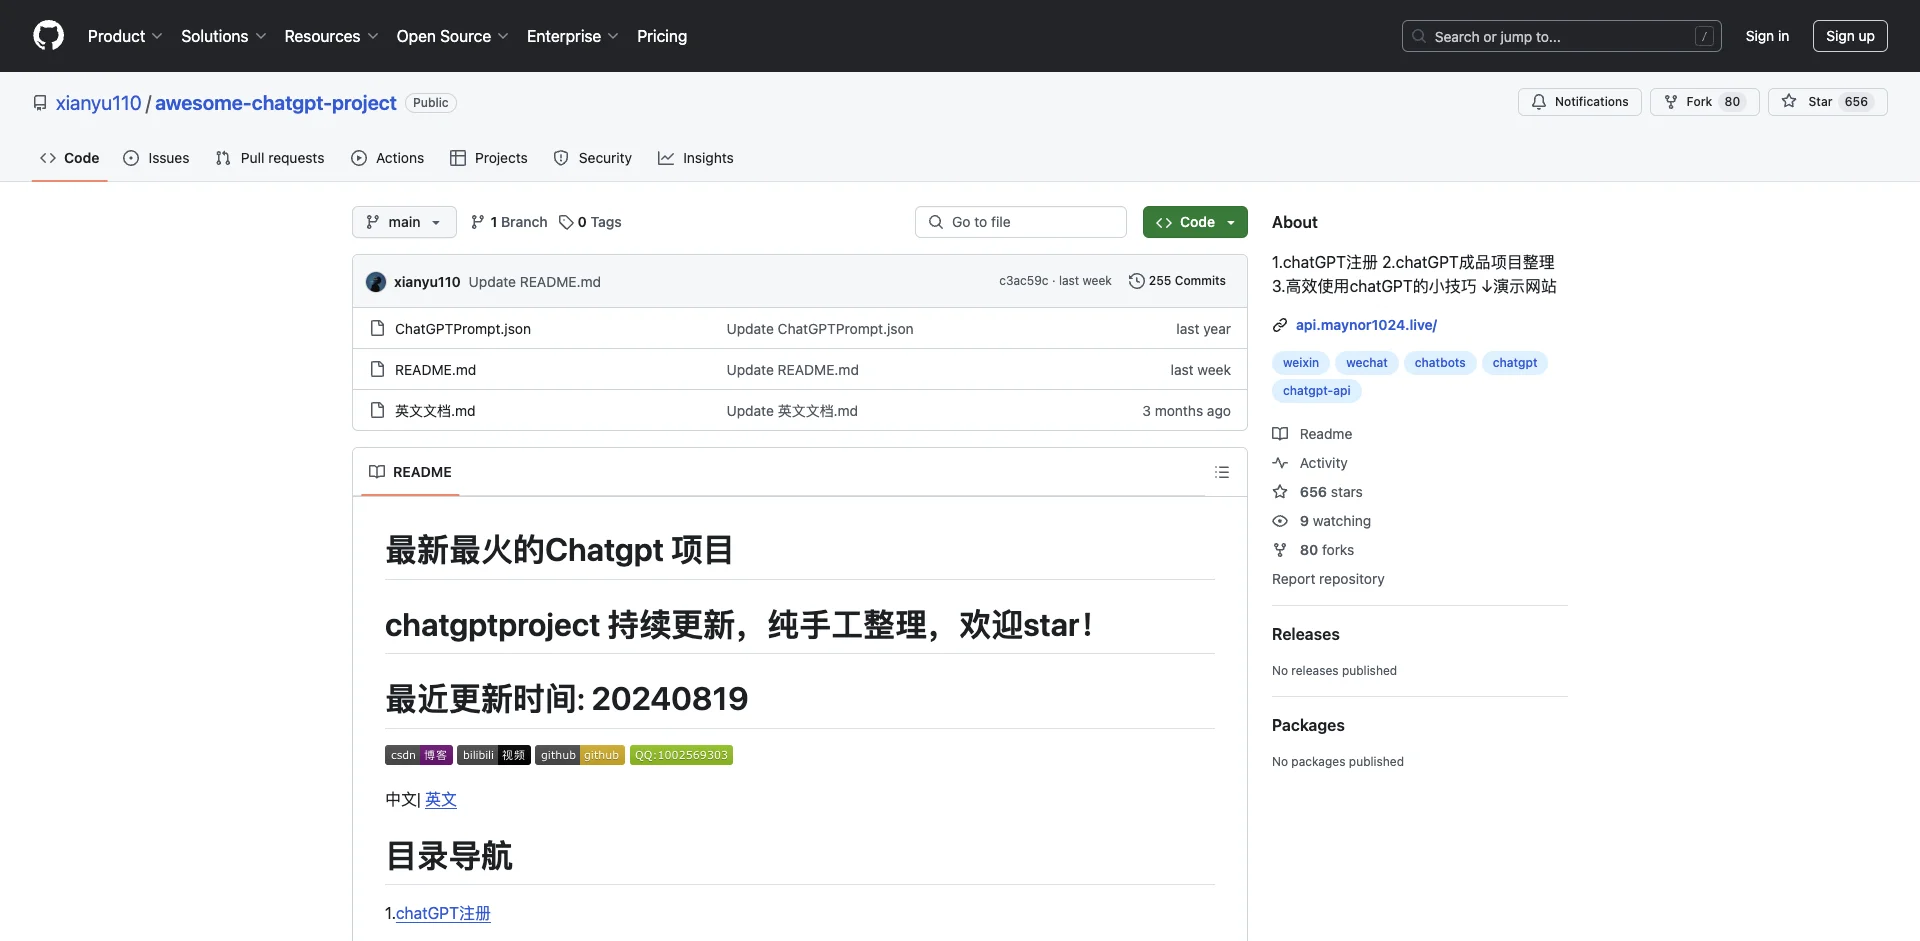This screenshot has height=941, width=1920.
Task: Open the ChatGPTPrompt.json file
Action: point(463,329)
